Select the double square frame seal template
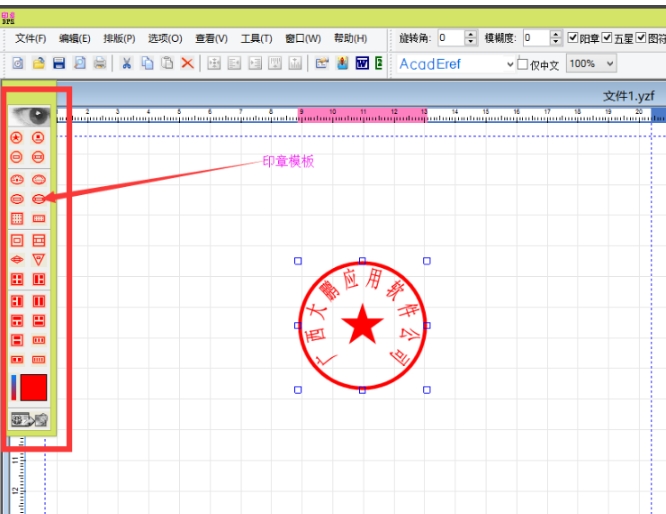The height and width of the screenshot is (514, 666). coord(17,240)
